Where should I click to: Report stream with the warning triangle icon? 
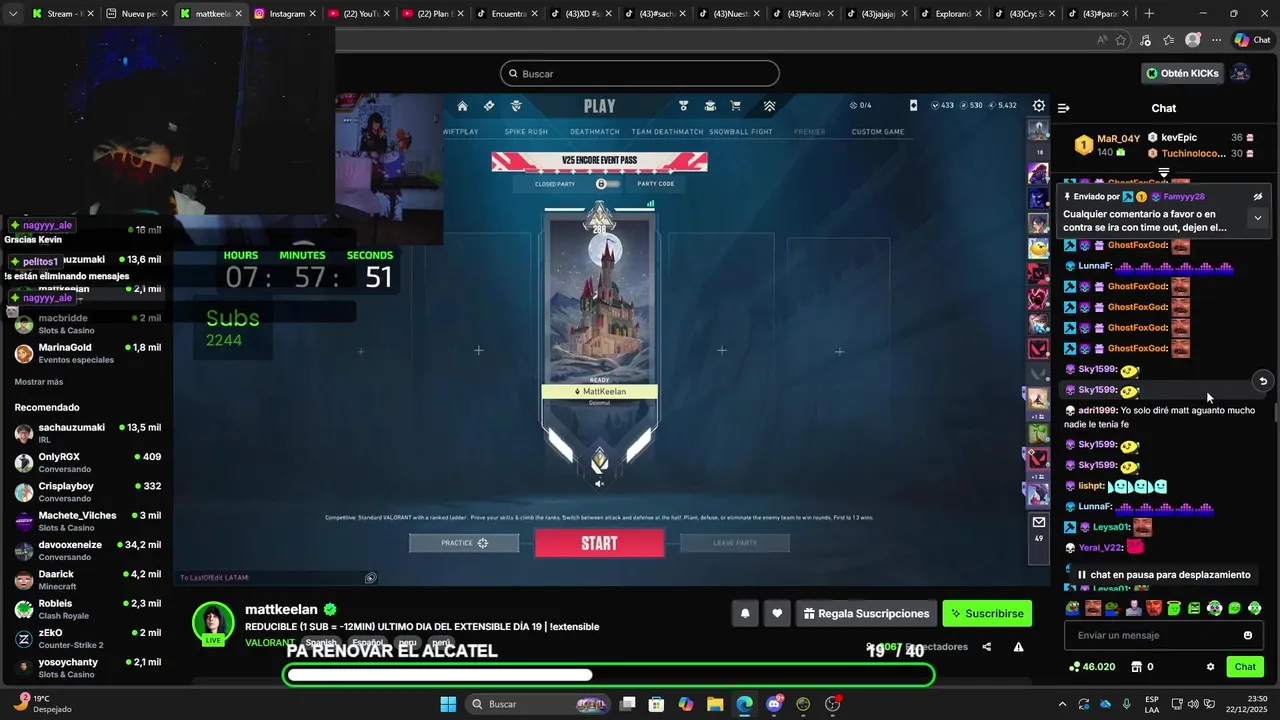click(1018, 647)
